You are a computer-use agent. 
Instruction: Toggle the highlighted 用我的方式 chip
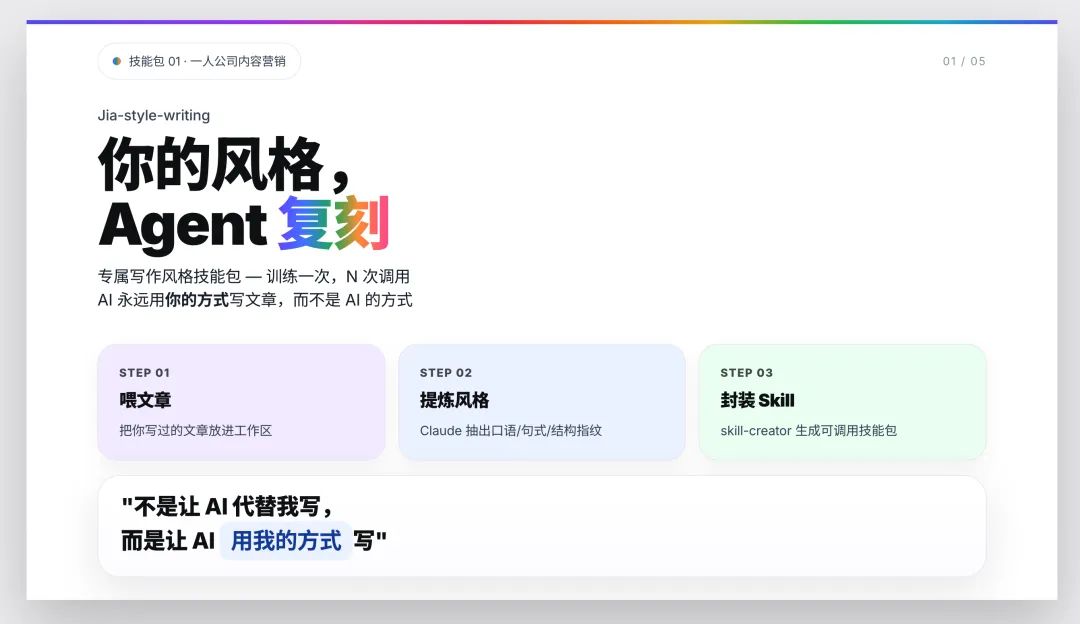tap(285, 541)
